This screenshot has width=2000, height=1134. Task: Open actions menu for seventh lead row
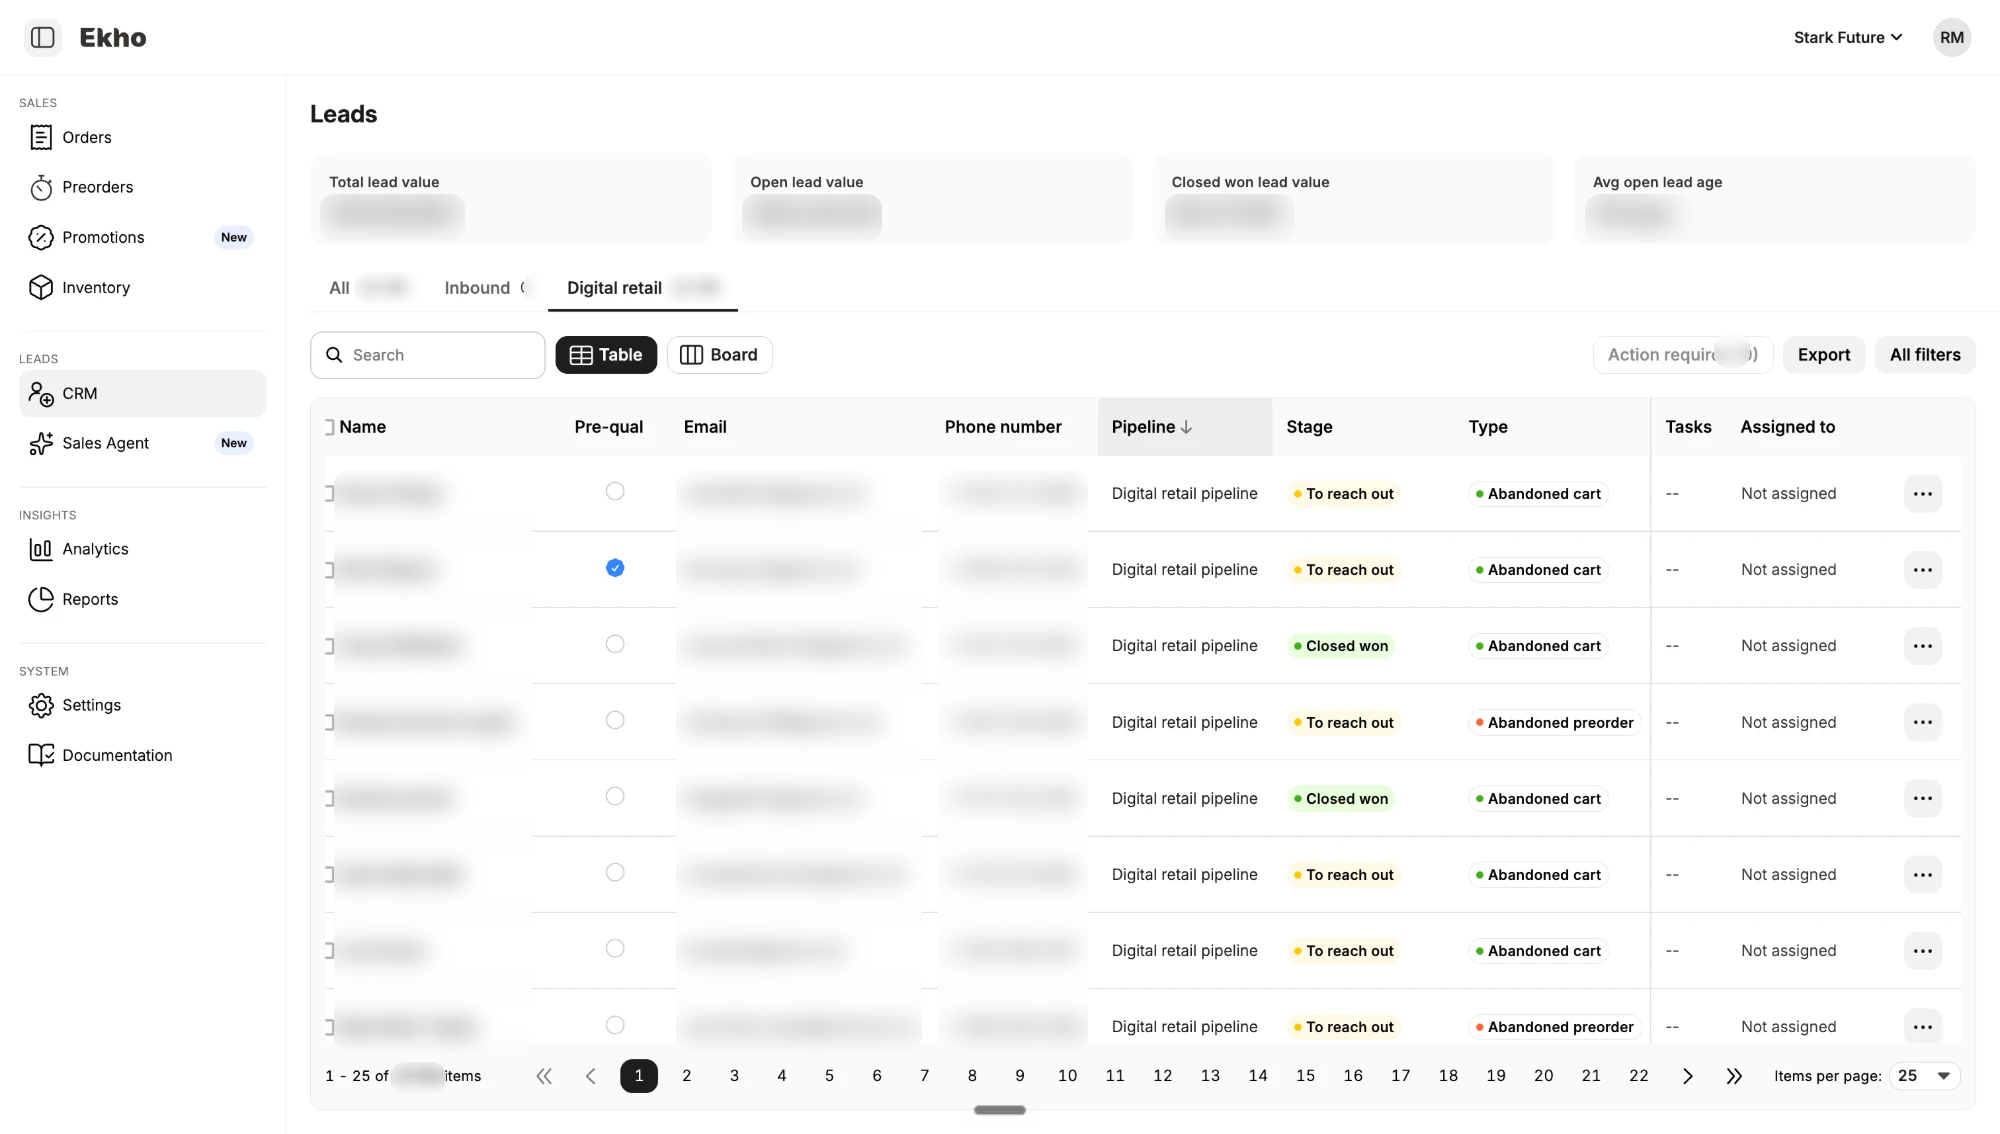click(1922, 951)
